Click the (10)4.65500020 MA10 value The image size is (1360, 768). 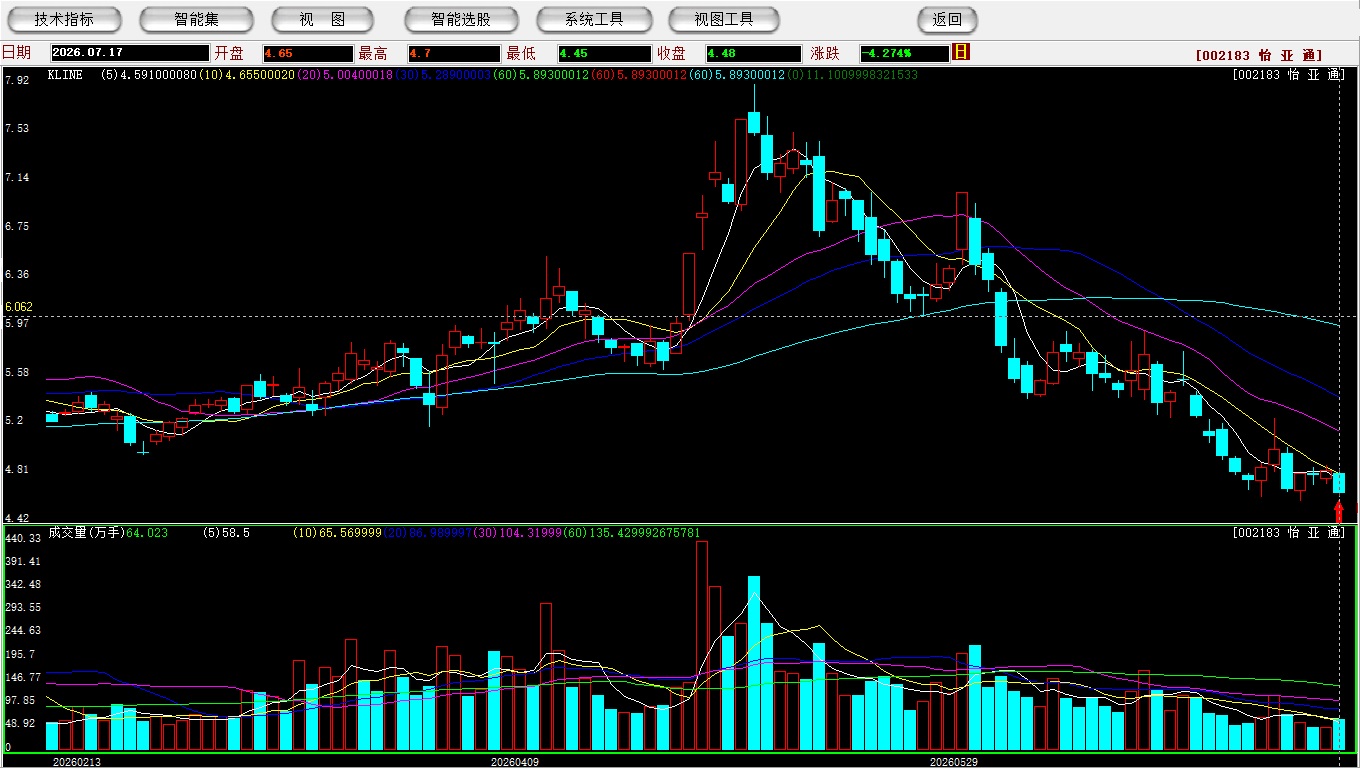tap(246, 75)
